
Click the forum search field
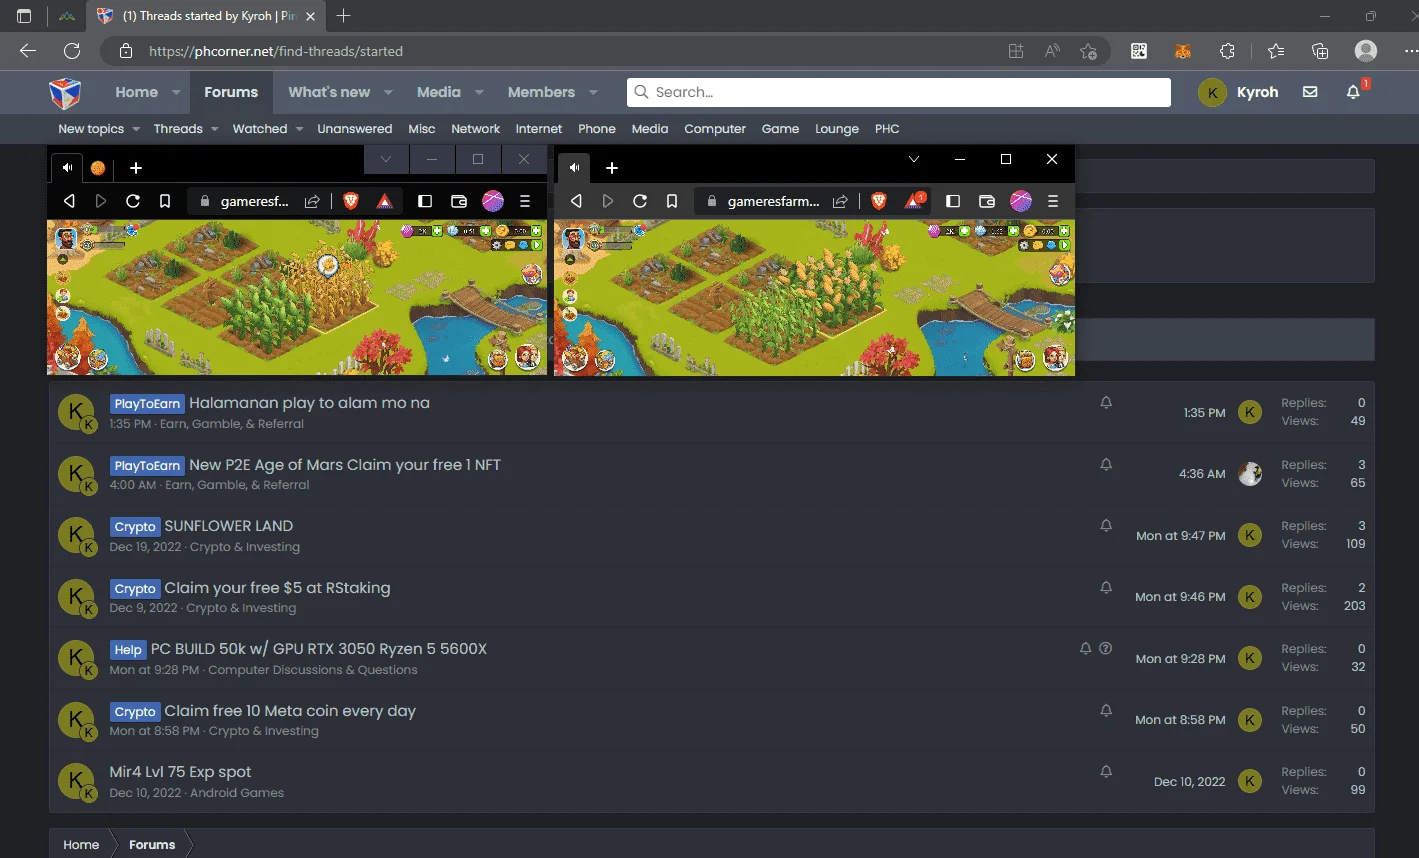(899, 92)
